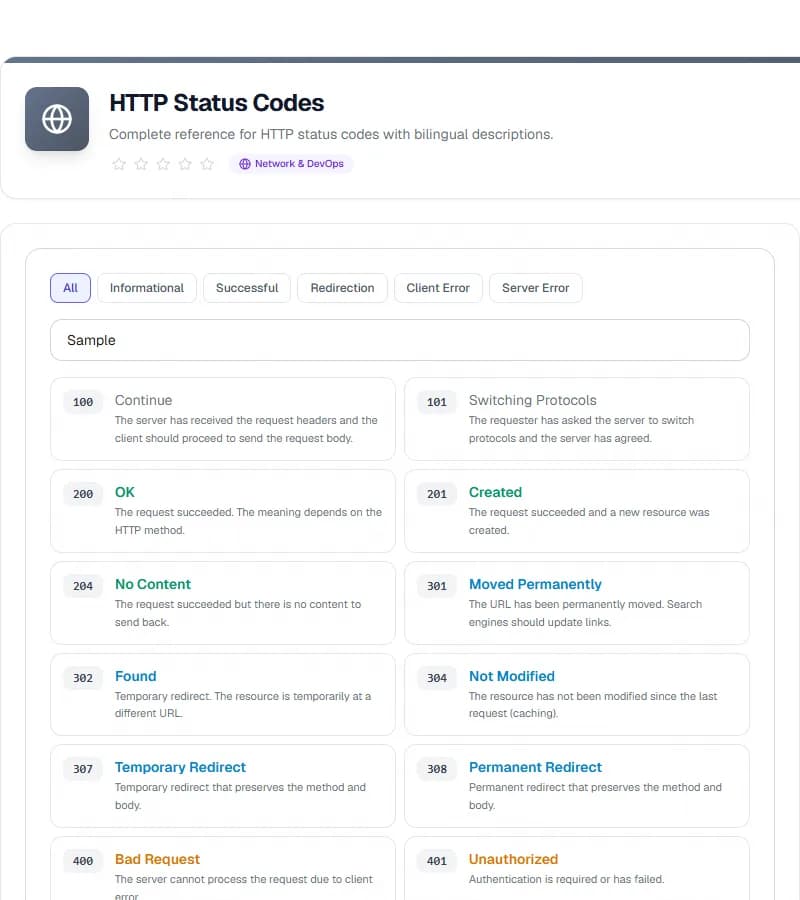
Task: Select the Found status title
Action: pos(135,676)
